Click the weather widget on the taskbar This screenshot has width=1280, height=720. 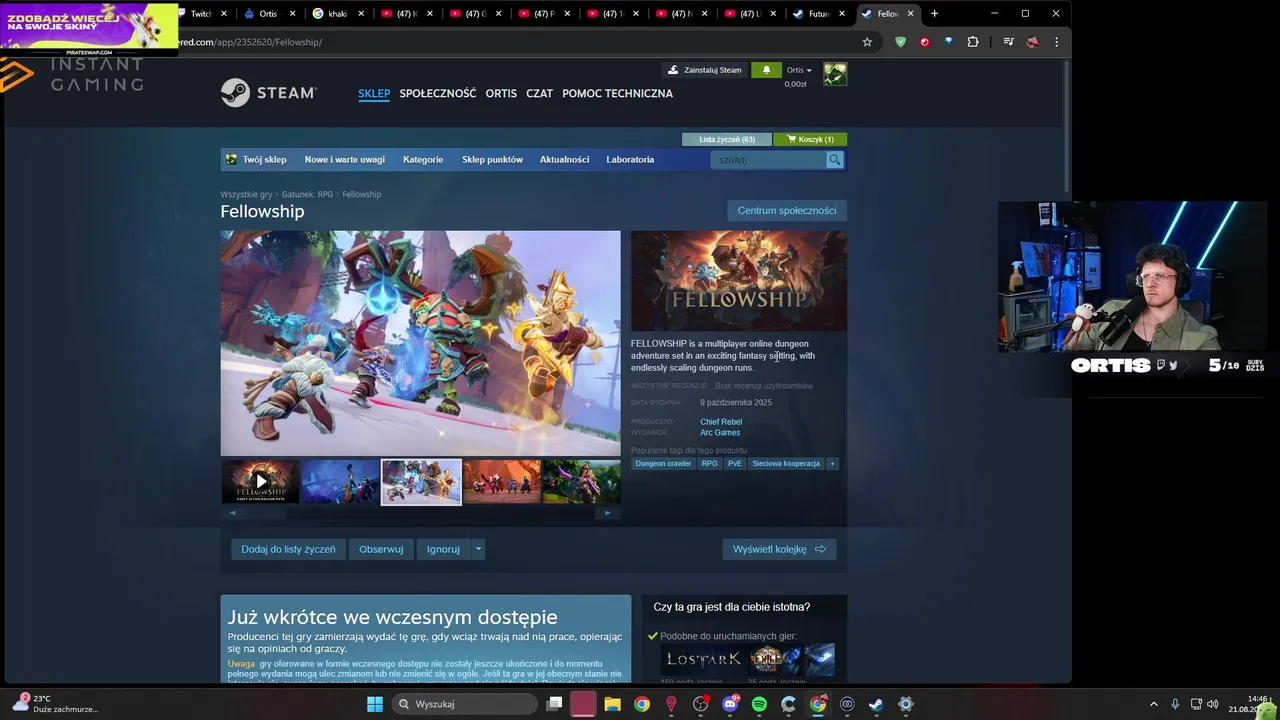pos(55,703)
